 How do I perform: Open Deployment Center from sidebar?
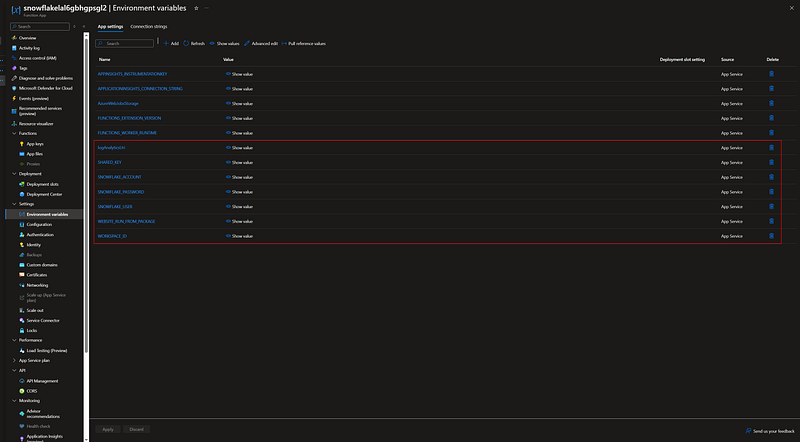[44, 194]
